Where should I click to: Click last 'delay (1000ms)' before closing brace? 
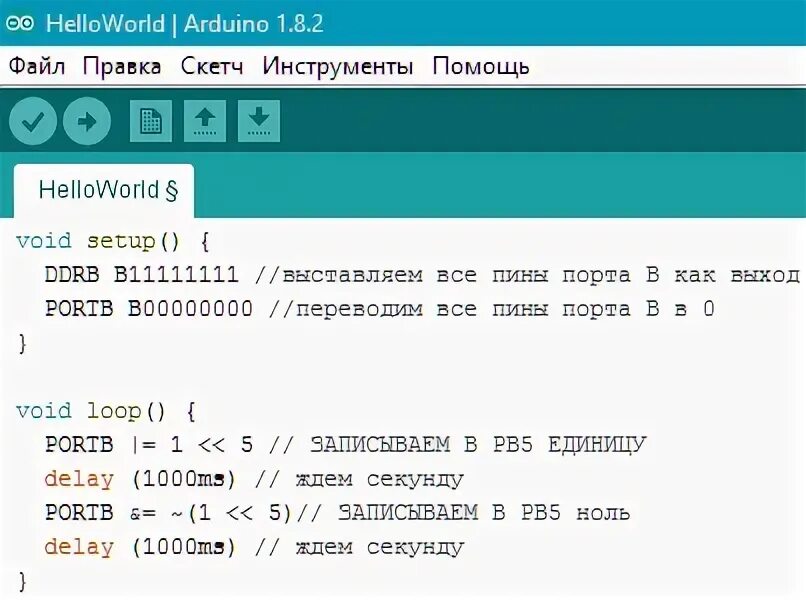coord(139,547)
